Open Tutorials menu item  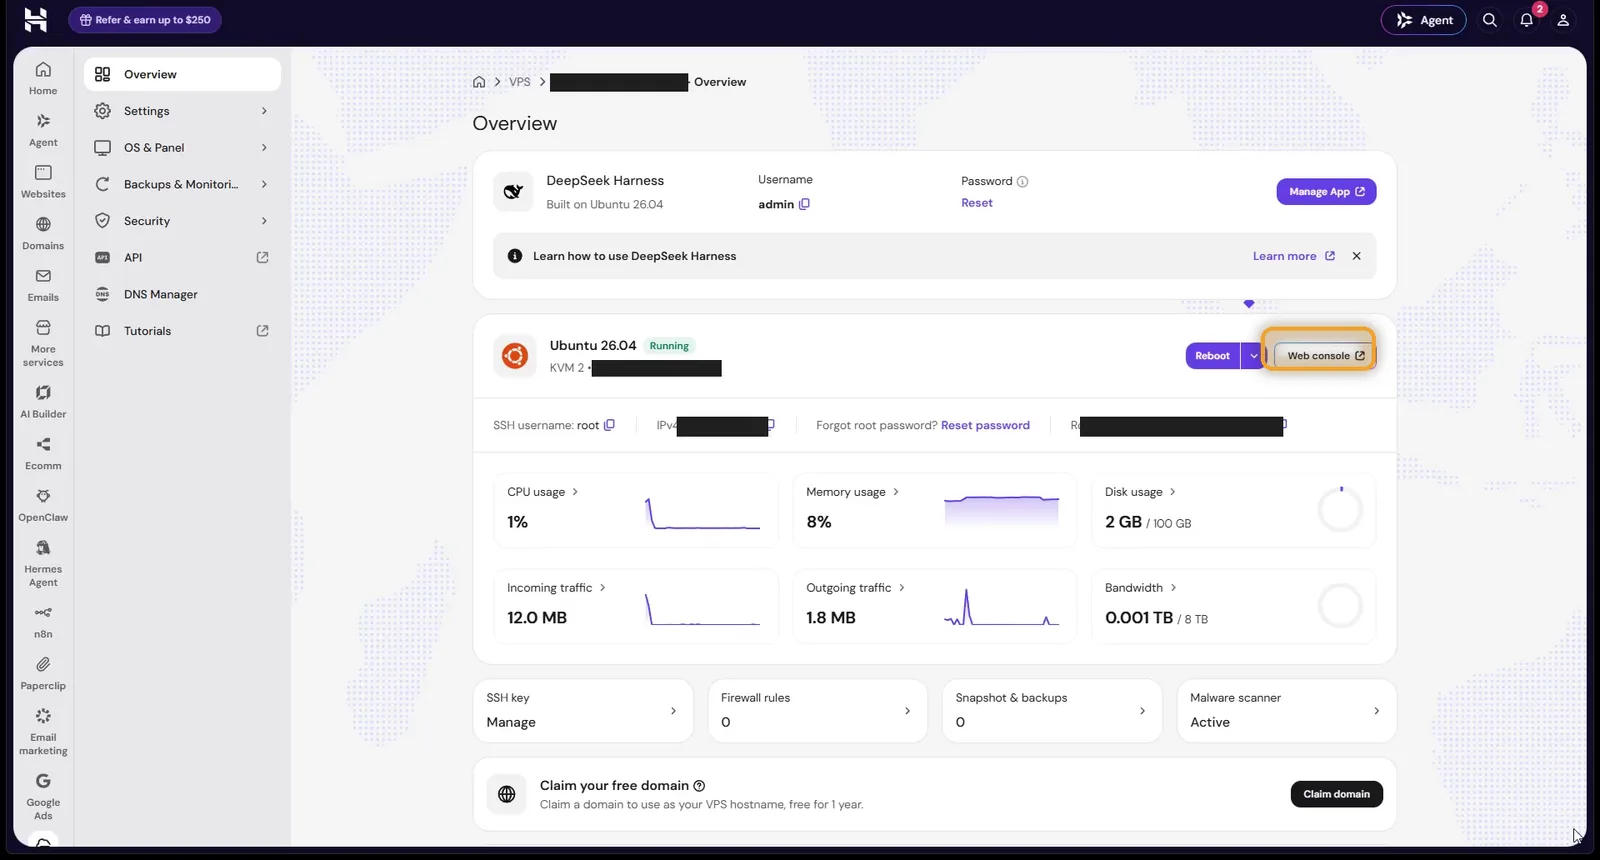click(182, 331)
